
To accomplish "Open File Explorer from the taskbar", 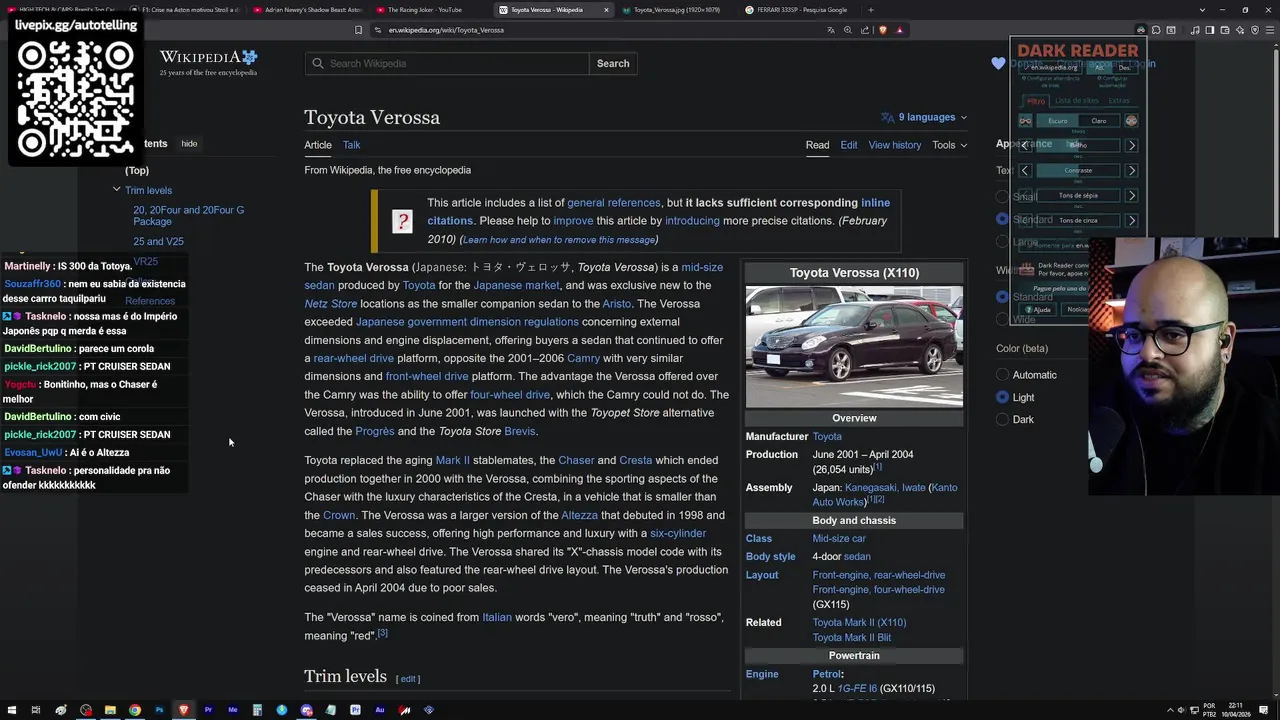I will coord(110,710).
